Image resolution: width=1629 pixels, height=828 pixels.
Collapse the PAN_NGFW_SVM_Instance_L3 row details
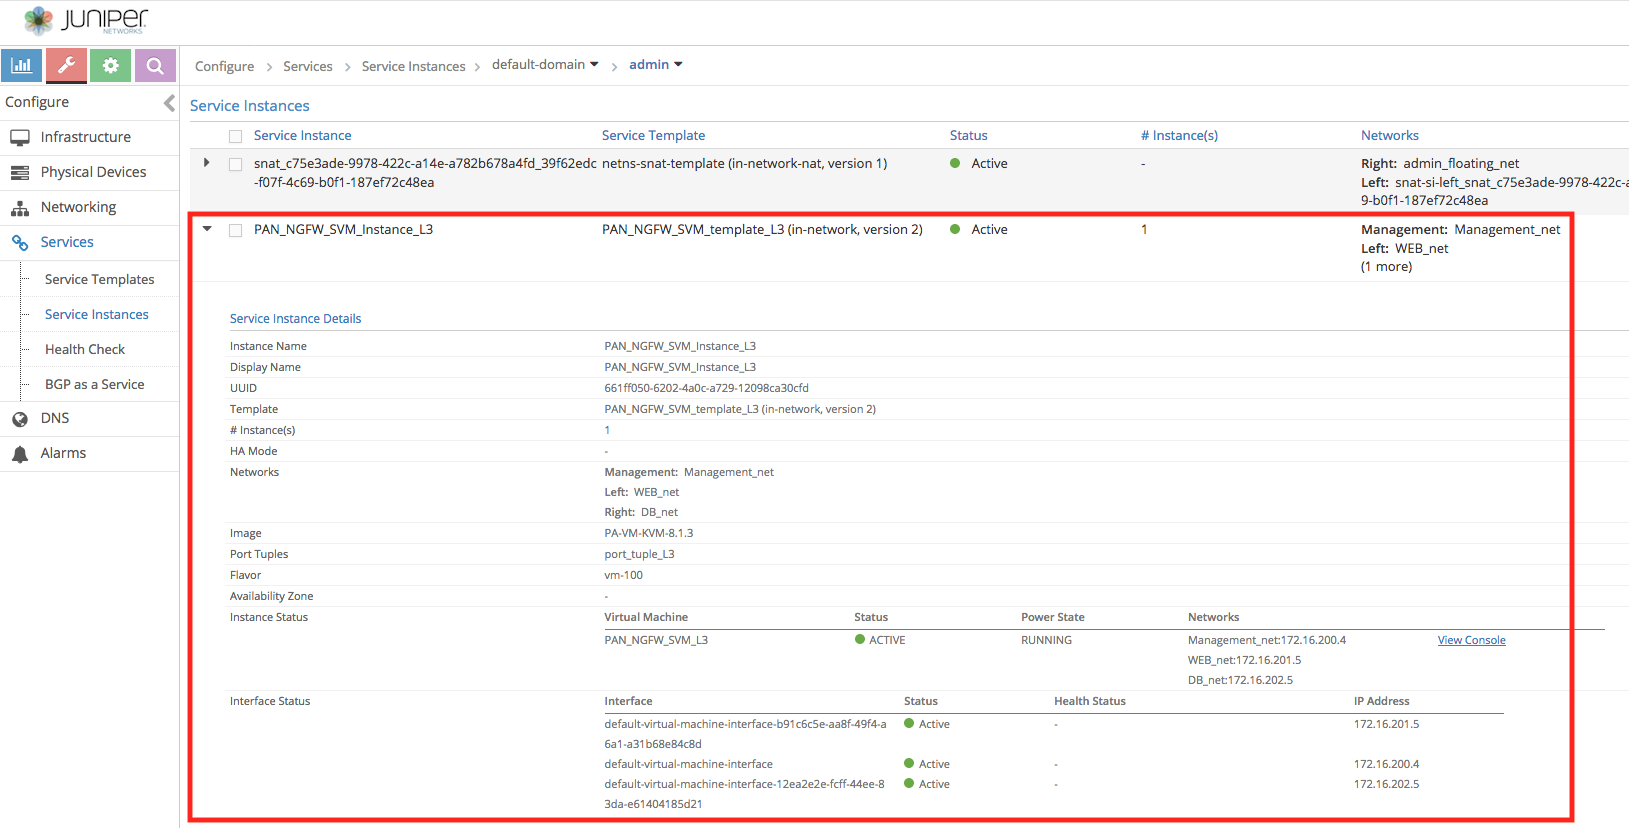coord(207,229)
